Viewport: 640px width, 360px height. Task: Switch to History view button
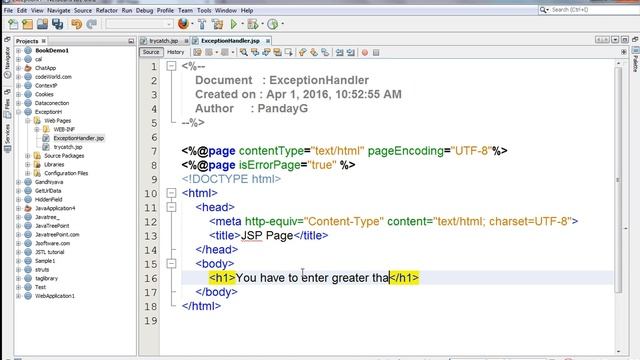tap(176, 52)
